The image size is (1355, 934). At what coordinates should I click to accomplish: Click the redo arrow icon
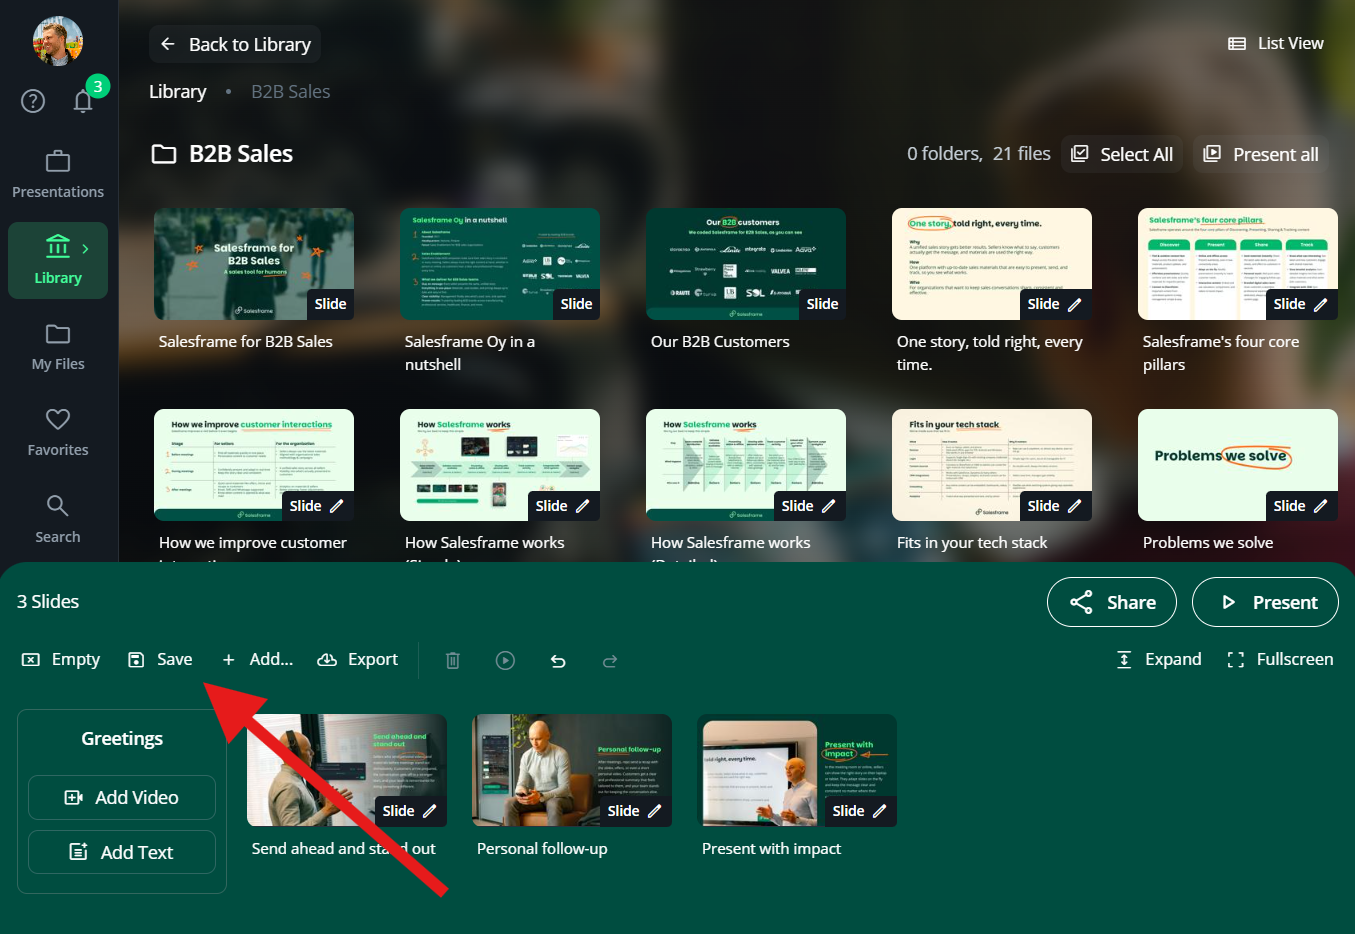coord(610,660)
